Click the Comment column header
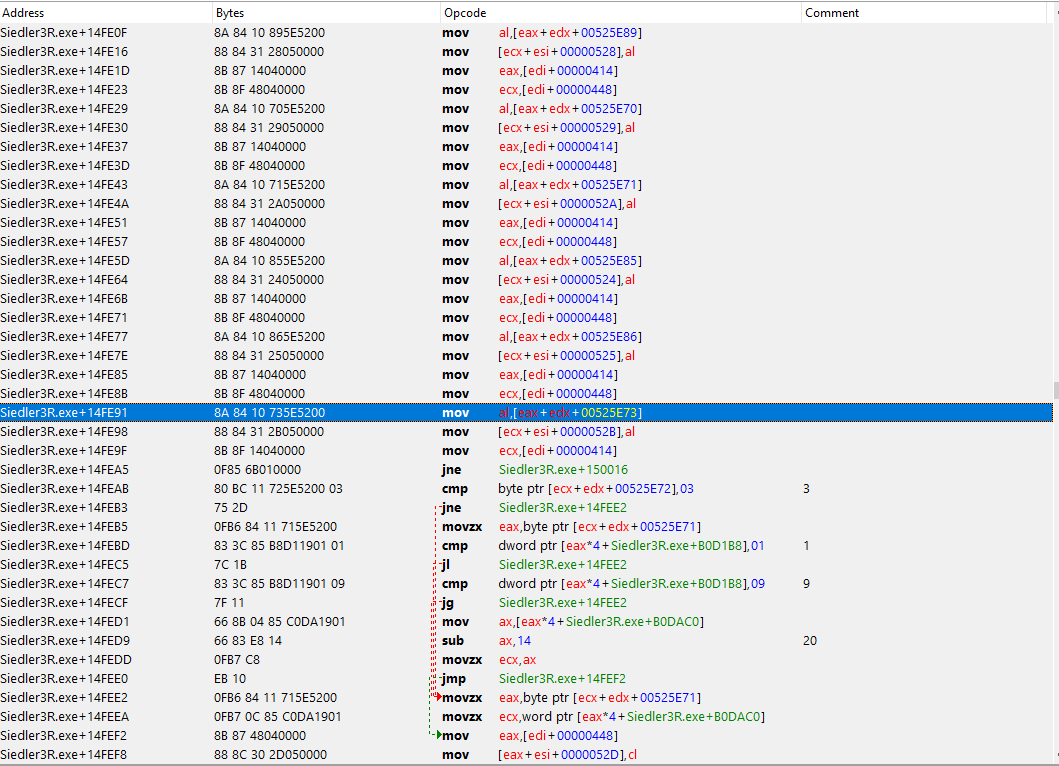Viewport: 1059px width, 766px height. point(923,13)
